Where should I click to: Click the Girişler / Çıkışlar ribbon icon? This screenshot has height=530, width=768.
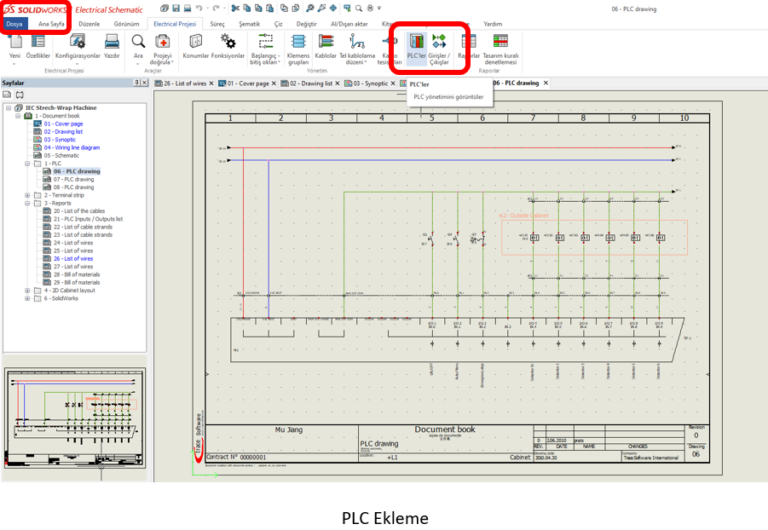[440, 44]
